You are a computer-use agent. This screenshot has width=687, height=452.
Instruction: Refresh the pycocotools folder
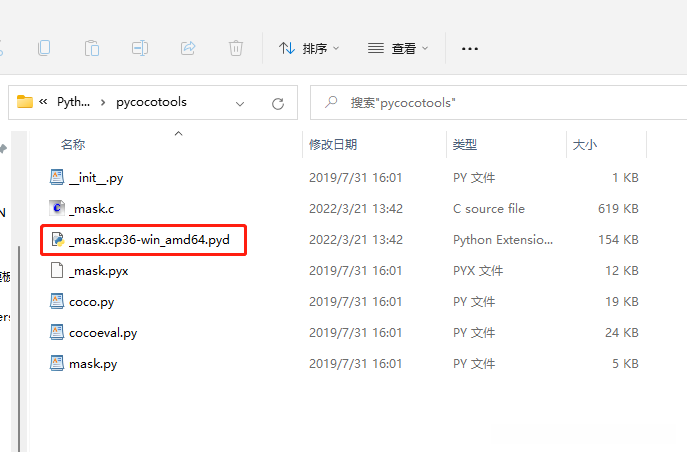click(278, 104)
